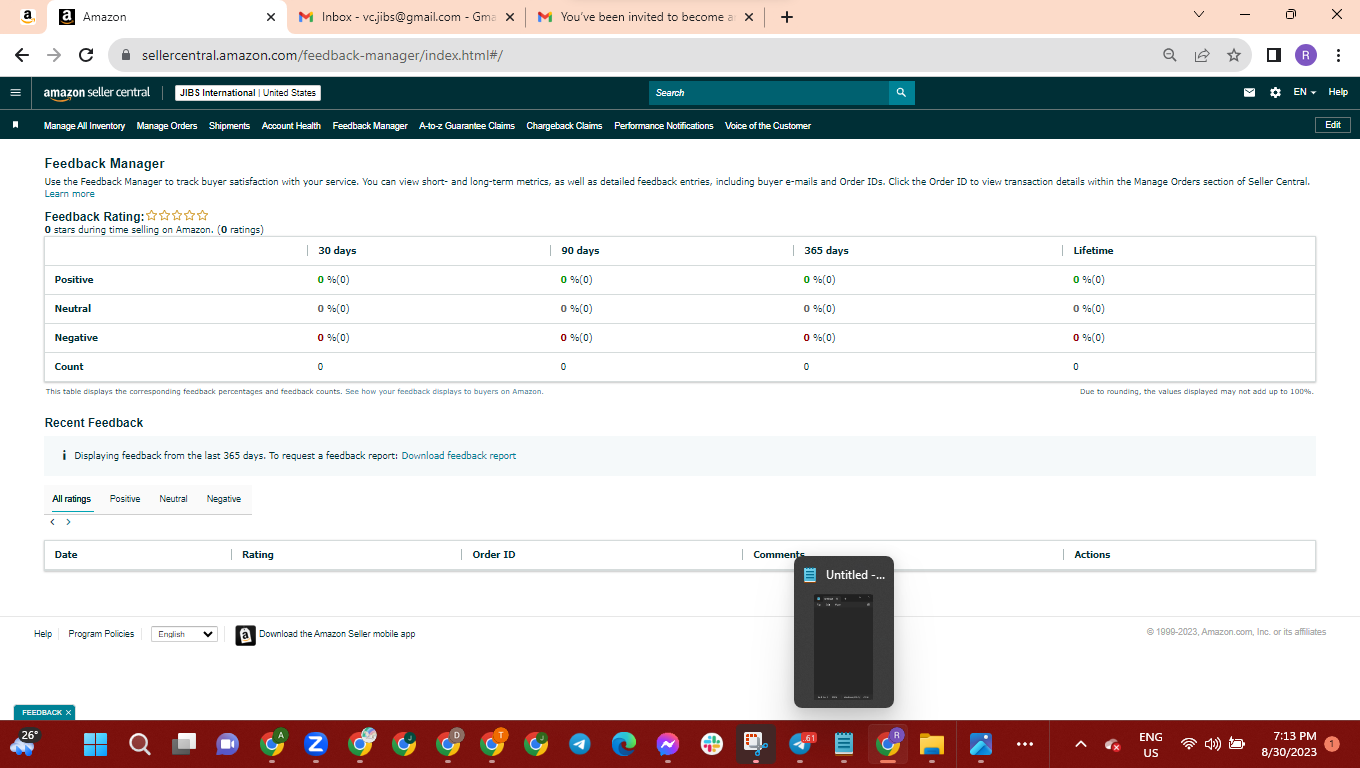
Task: Click the Amazon Seller mobile app icon
Action: (245, 635)
